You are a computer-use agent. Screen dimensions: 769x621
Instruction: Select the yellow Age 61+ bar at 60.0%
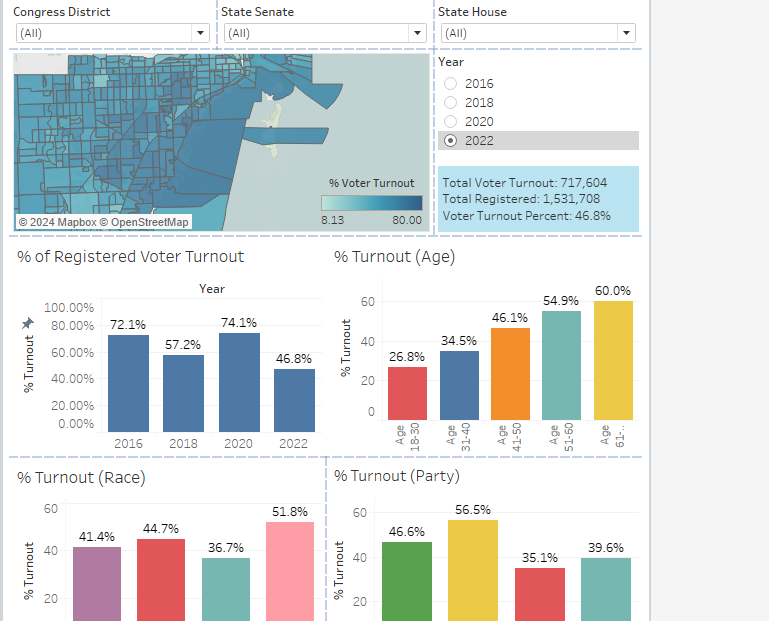click(x=613, y=360)
